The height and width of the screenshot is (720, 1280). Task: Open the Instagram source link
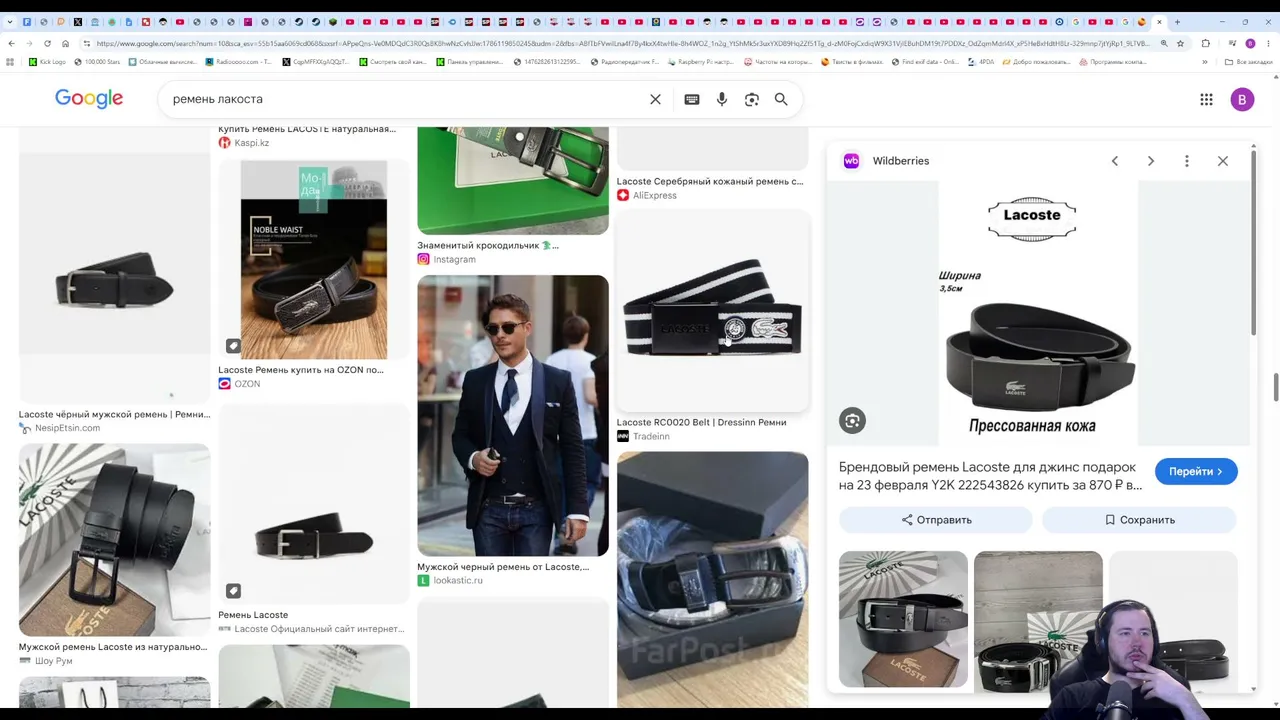pos(447,259)
